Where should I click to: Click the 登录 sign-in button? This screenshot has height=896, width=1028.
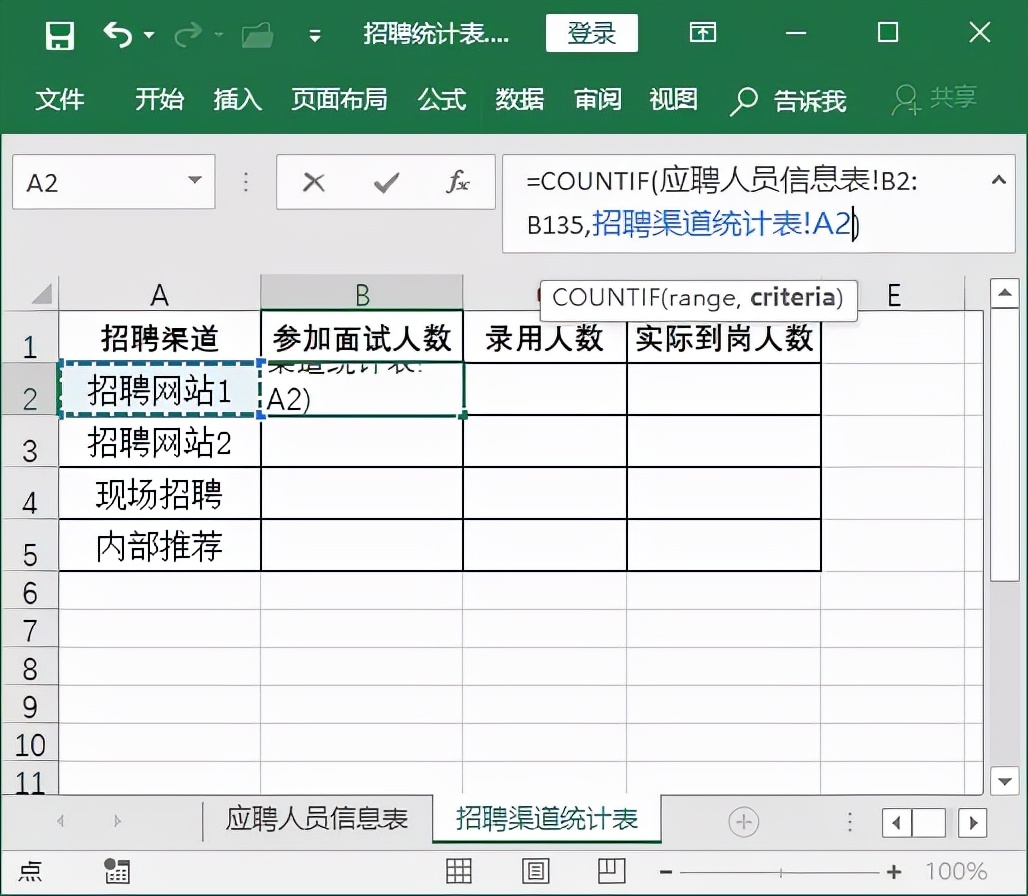tap(591, 33)
